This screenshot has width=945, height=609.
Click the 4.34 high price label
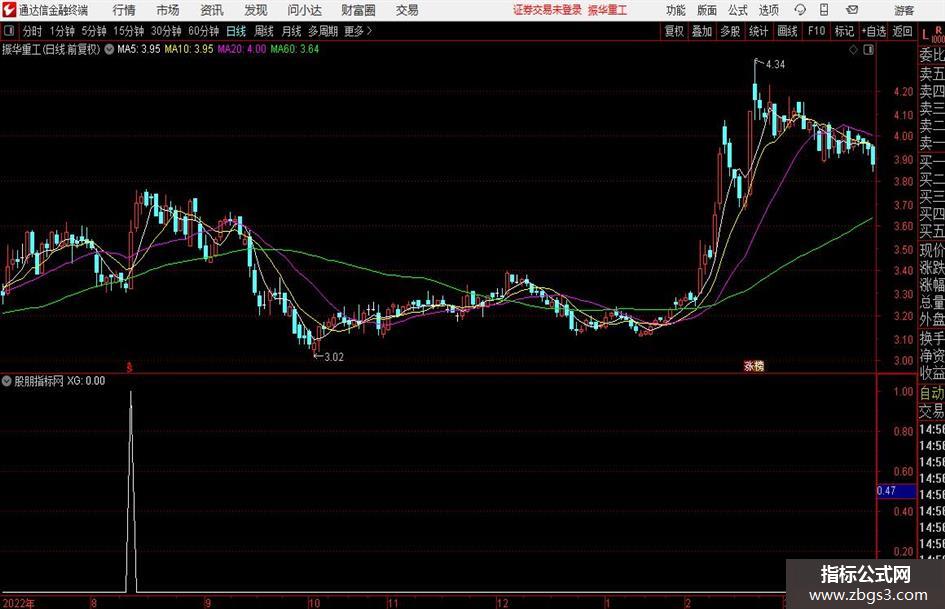[775, 65]
